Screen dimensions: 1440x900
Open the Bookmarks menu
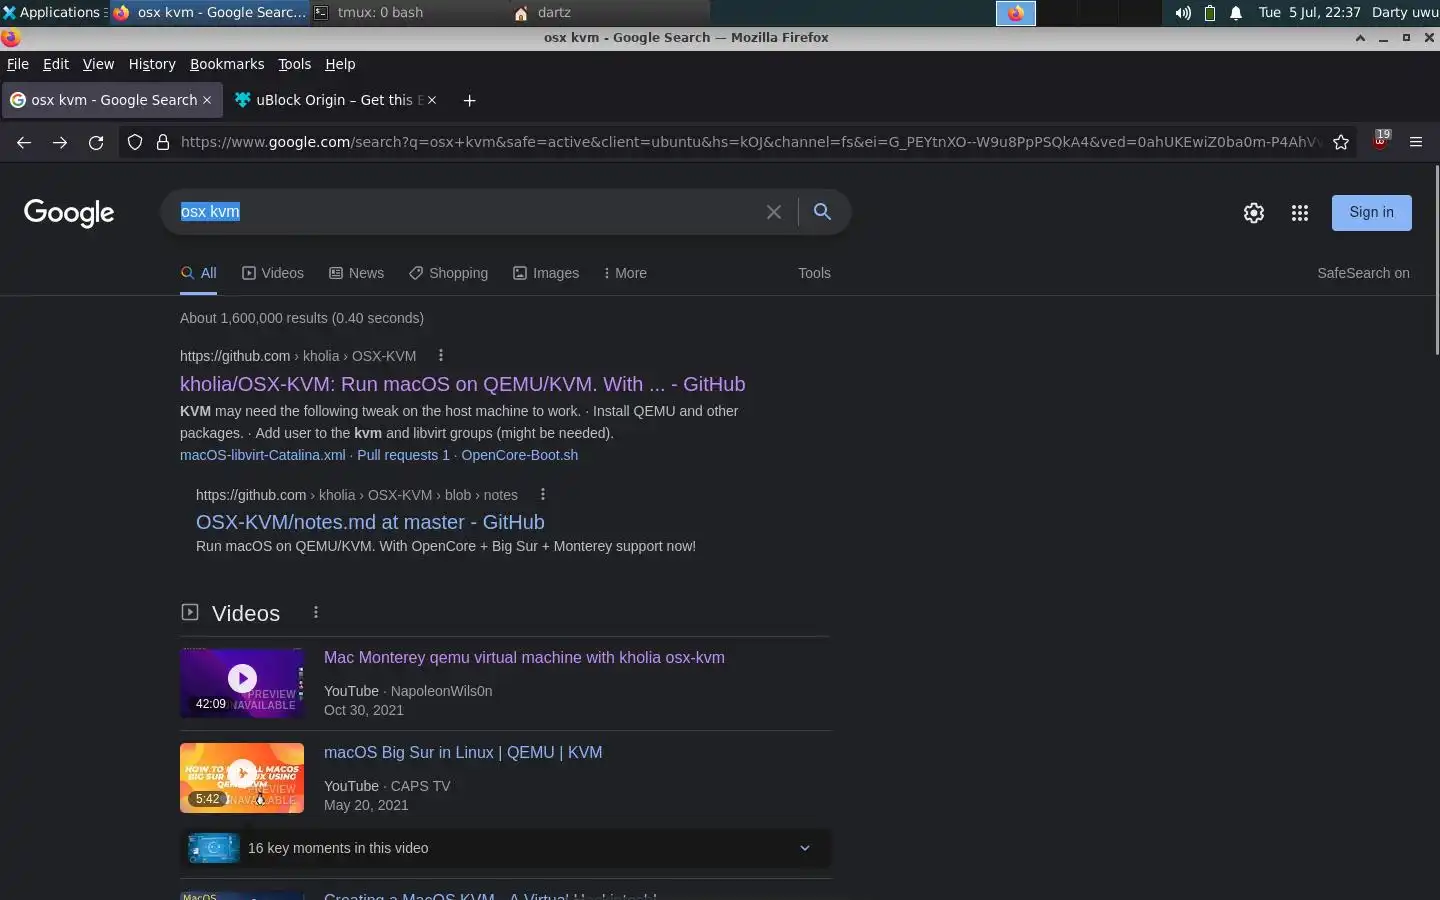click(227, 64)
